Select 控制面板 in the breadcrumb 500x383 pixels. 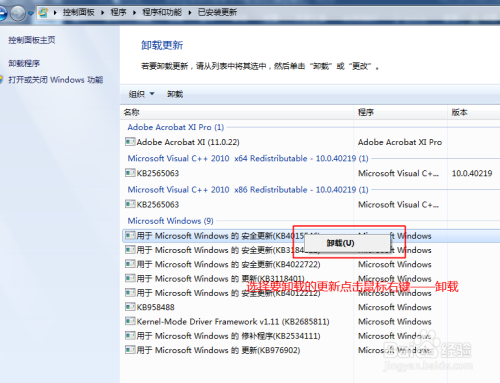[x=79, y=13]
